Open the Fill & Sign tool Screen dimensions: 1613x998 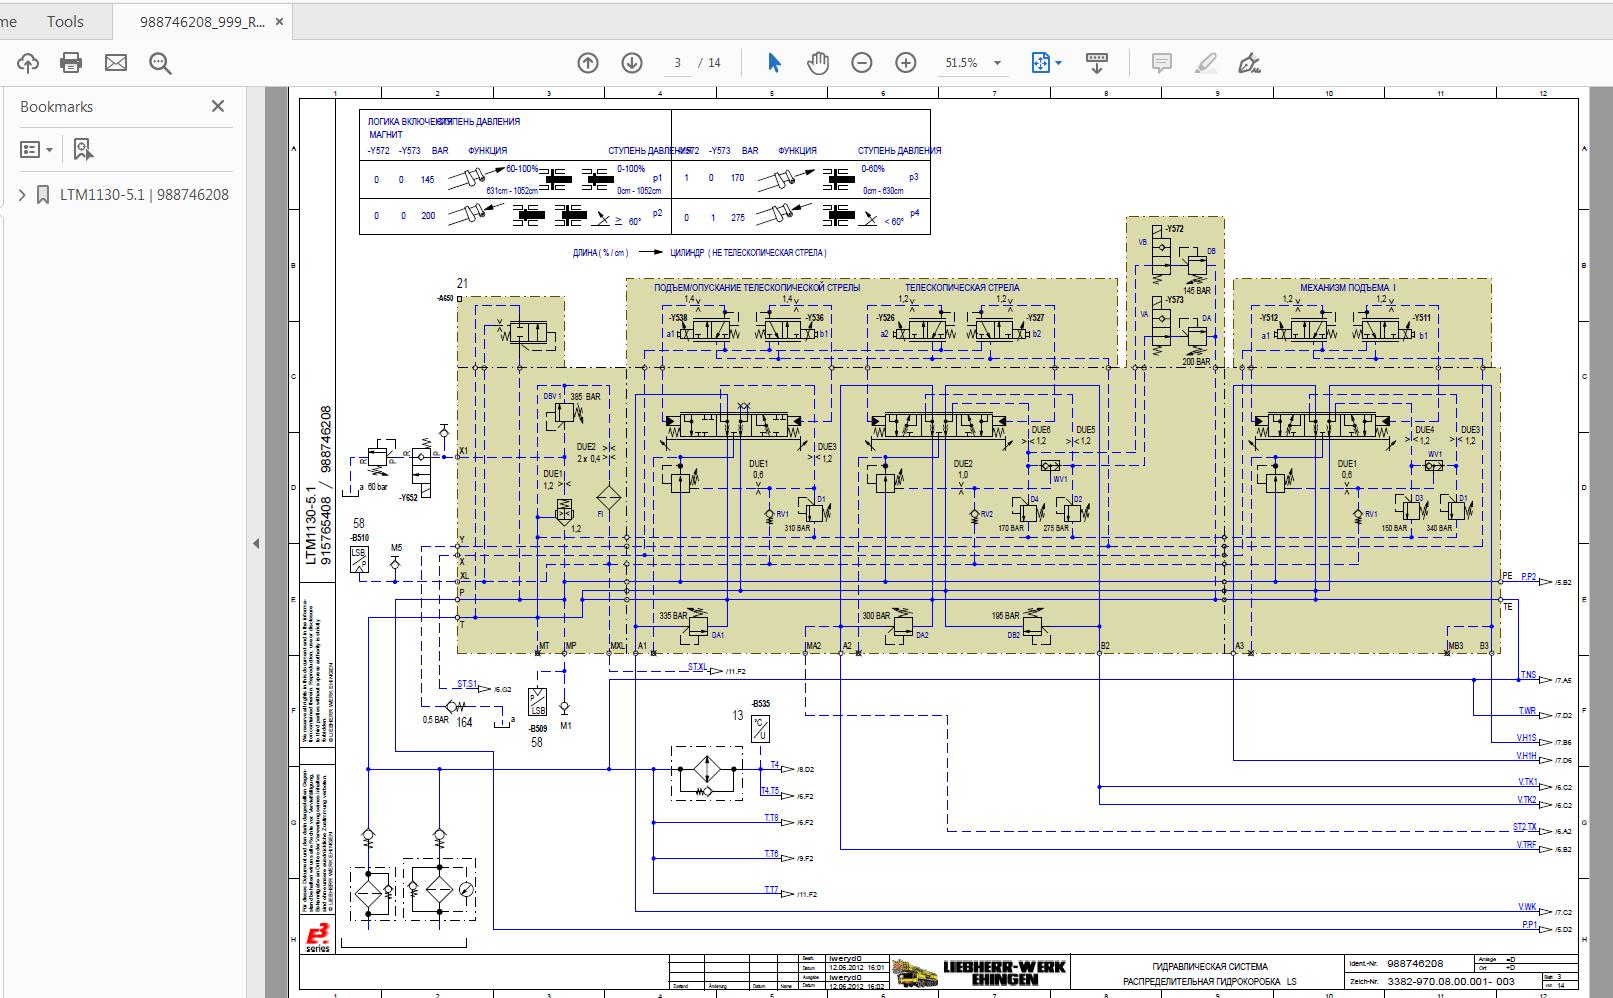point(1249,62)
